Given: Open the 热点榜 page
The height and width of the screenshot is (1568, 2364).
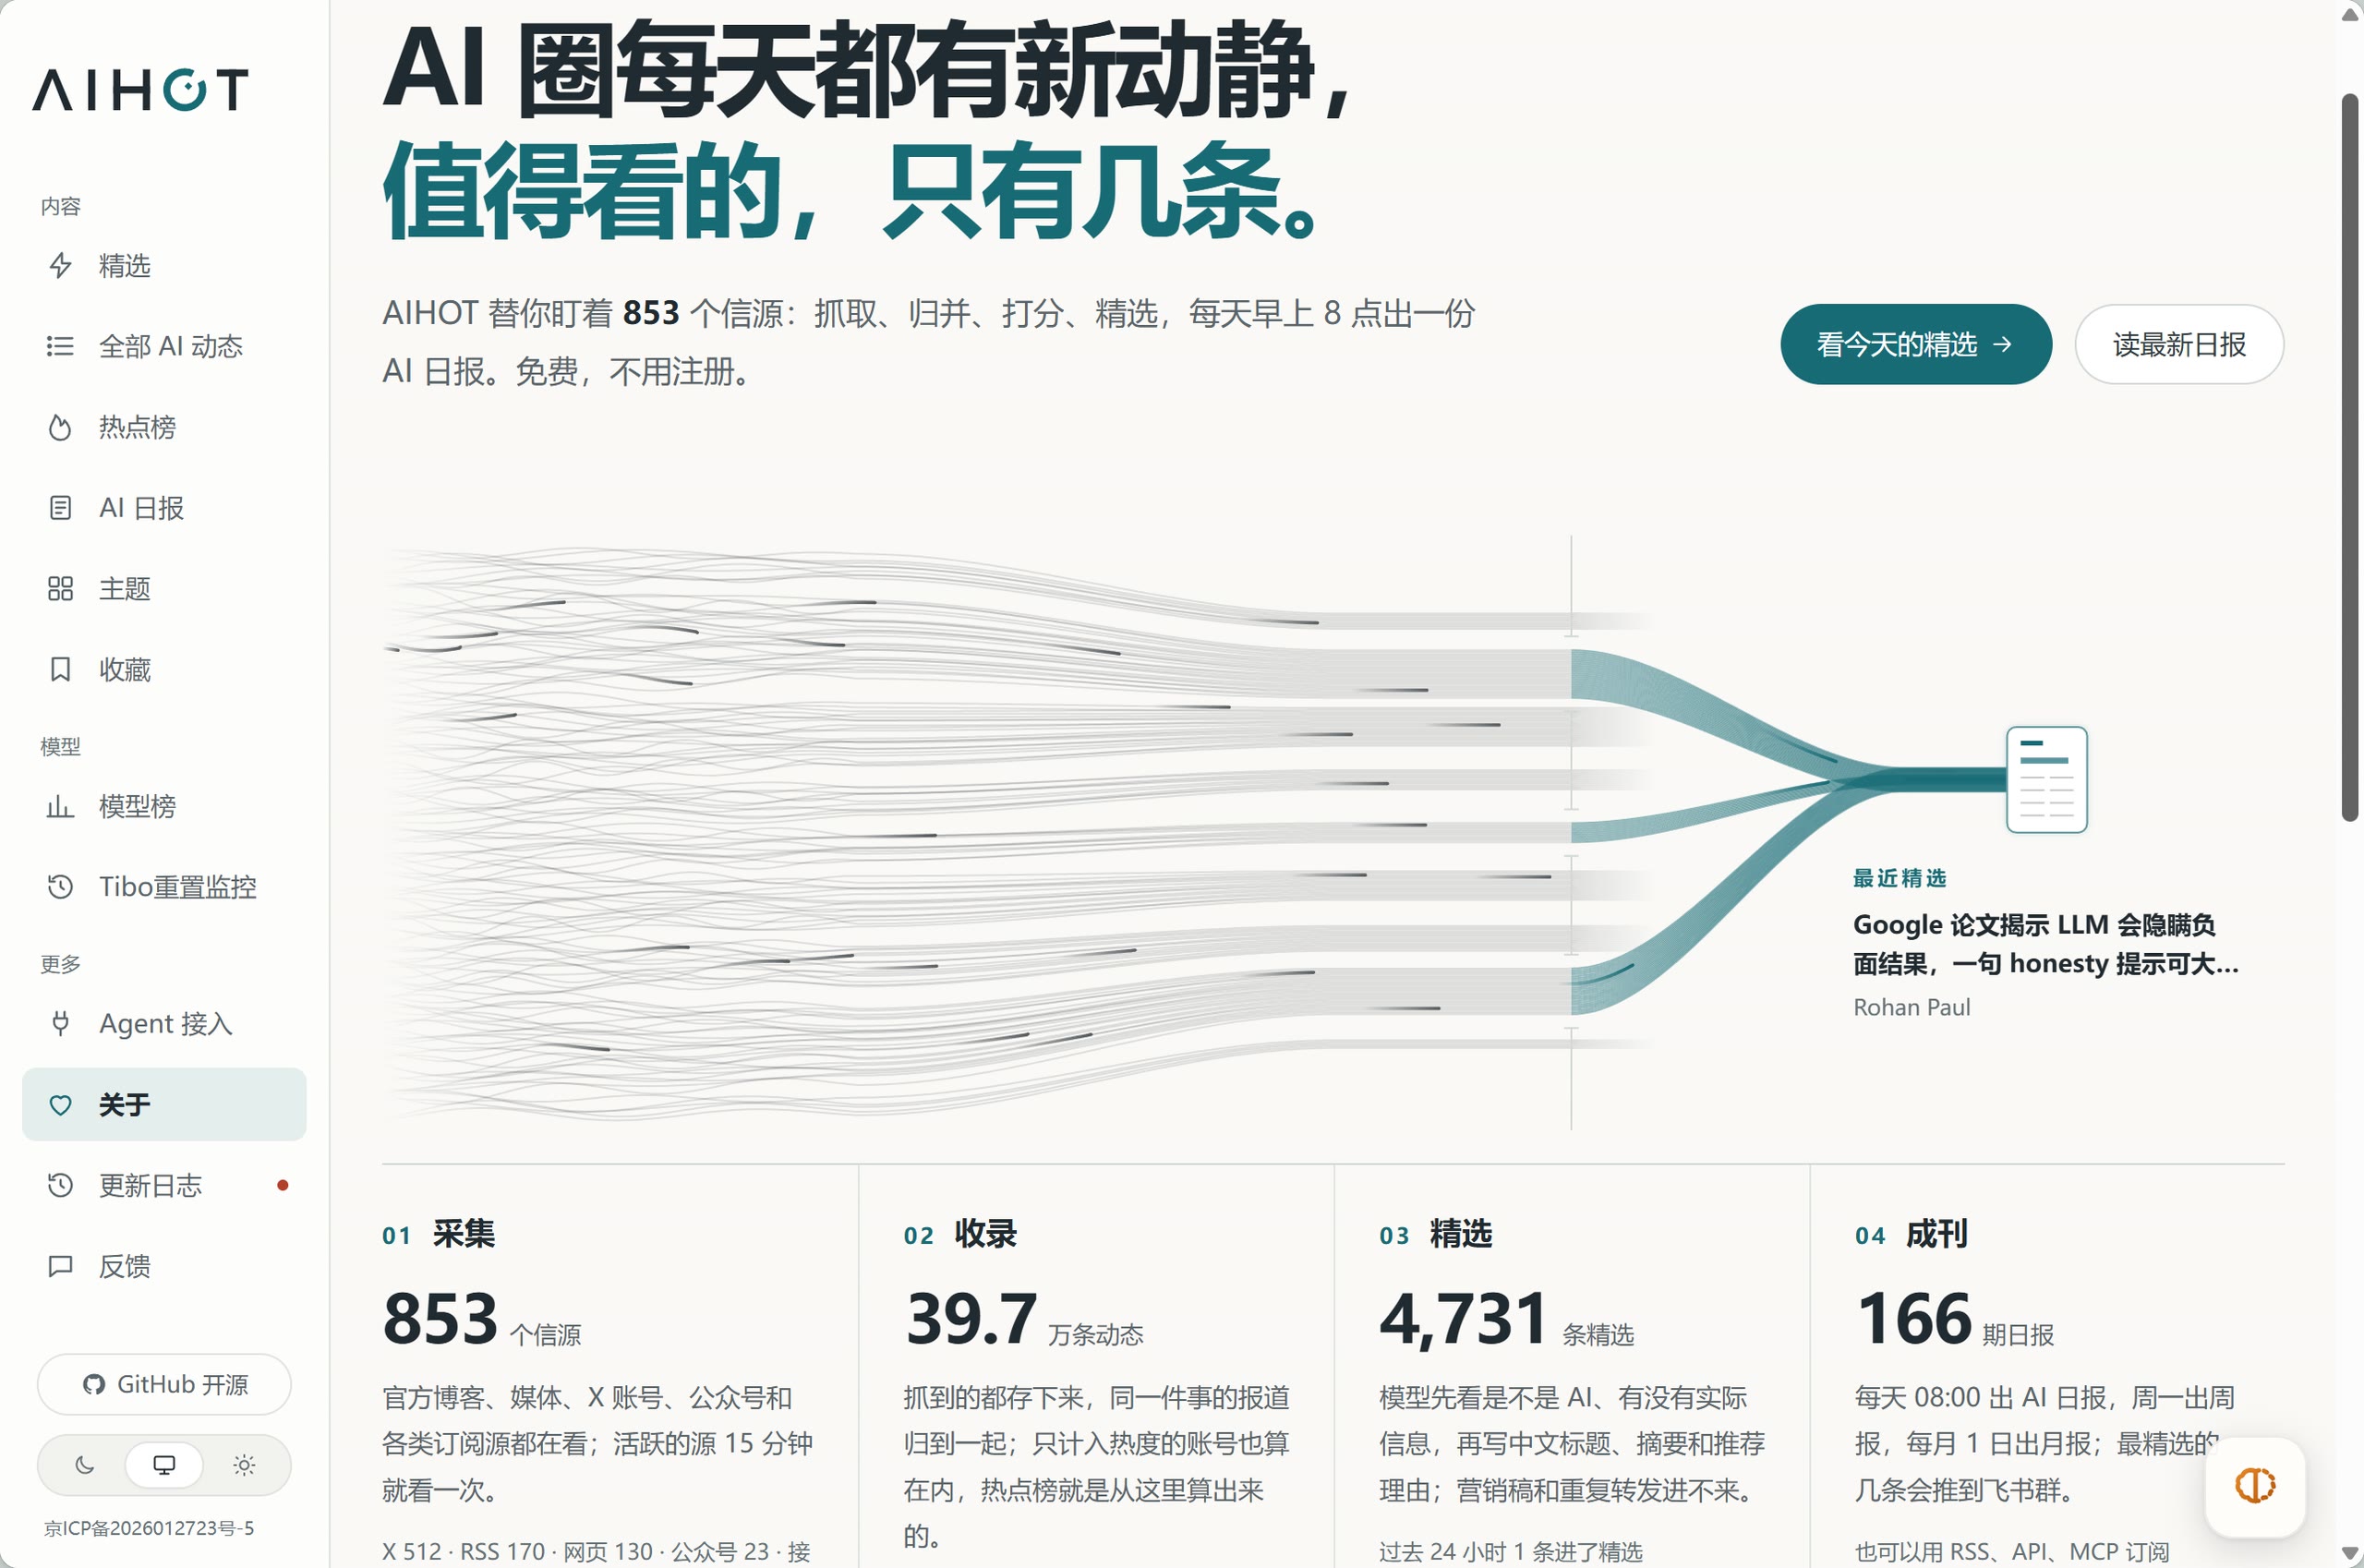Looking at the screenshot, I should coord(164,427).
